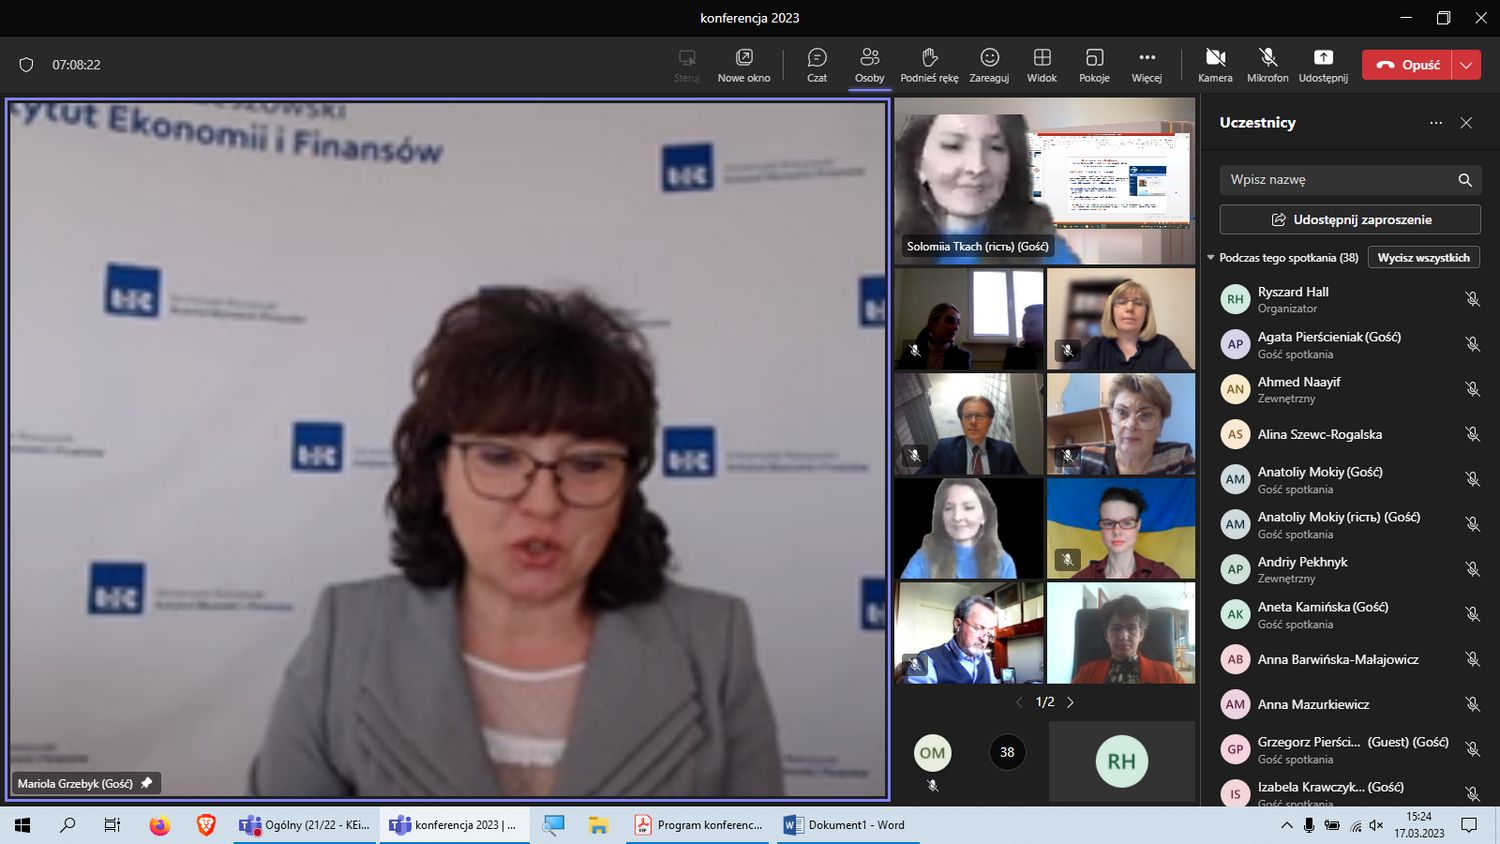Collapse the Podczas tego spotkania list
This screenshot has height=844, width=1500.
point(1211,258)
